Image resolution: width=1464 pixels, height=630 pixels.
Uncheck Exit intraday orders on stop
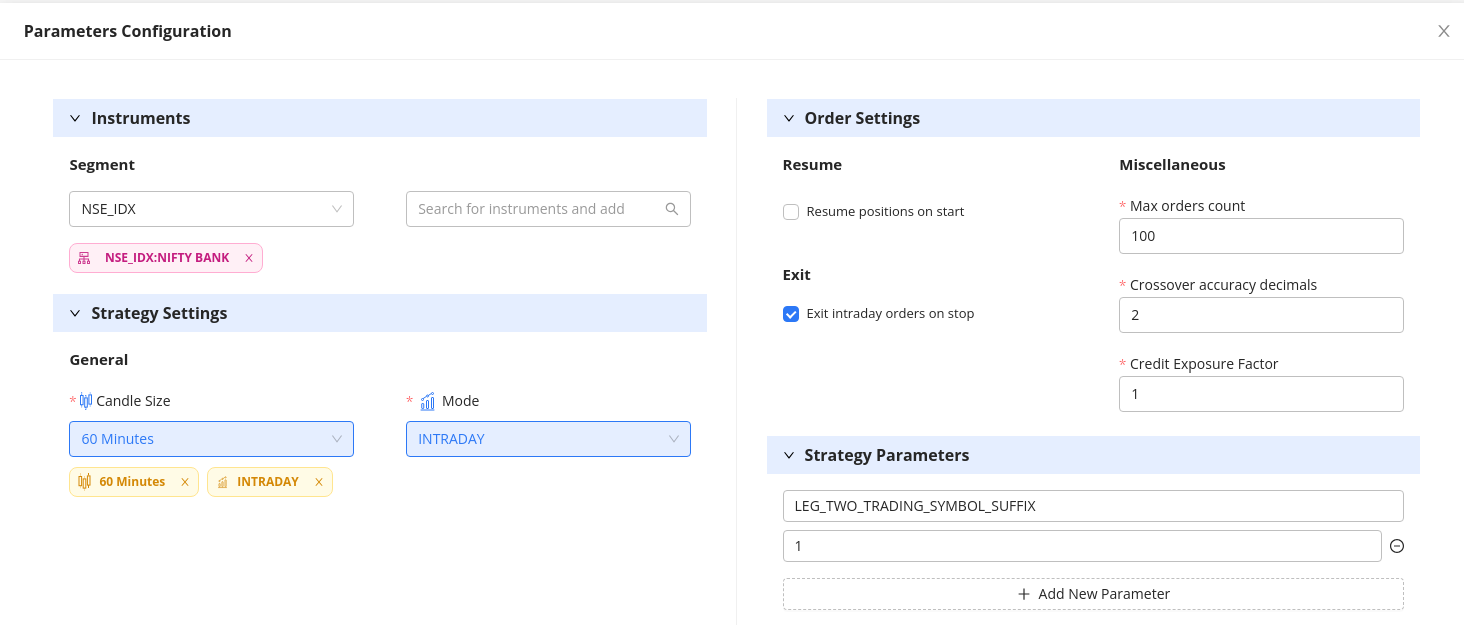tap(791, 314)
